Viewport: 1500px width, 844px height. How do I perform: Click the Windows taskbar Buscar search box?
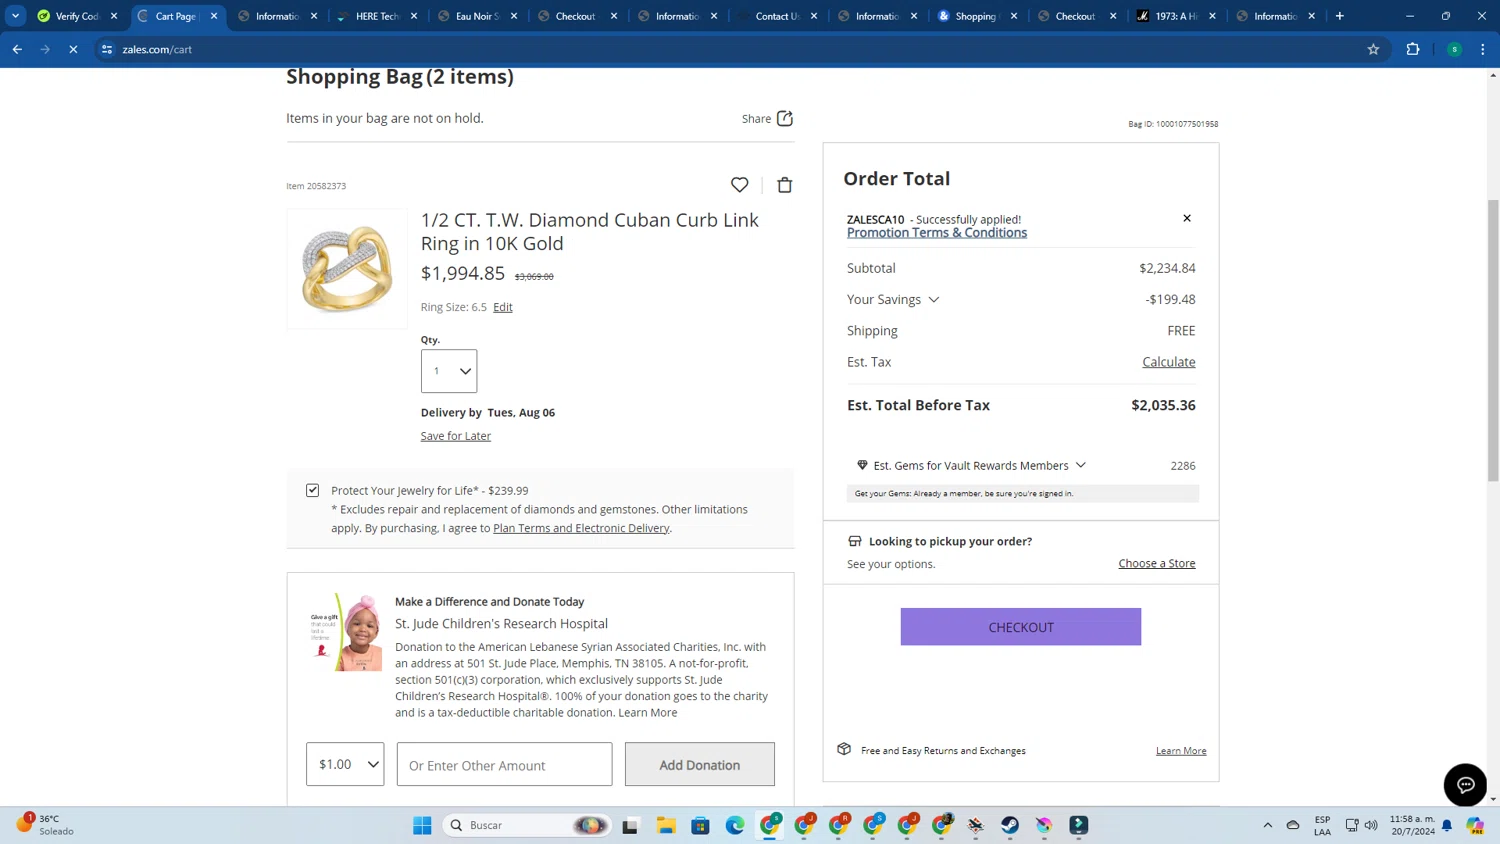pyautogui.click(x=527, y=825)
